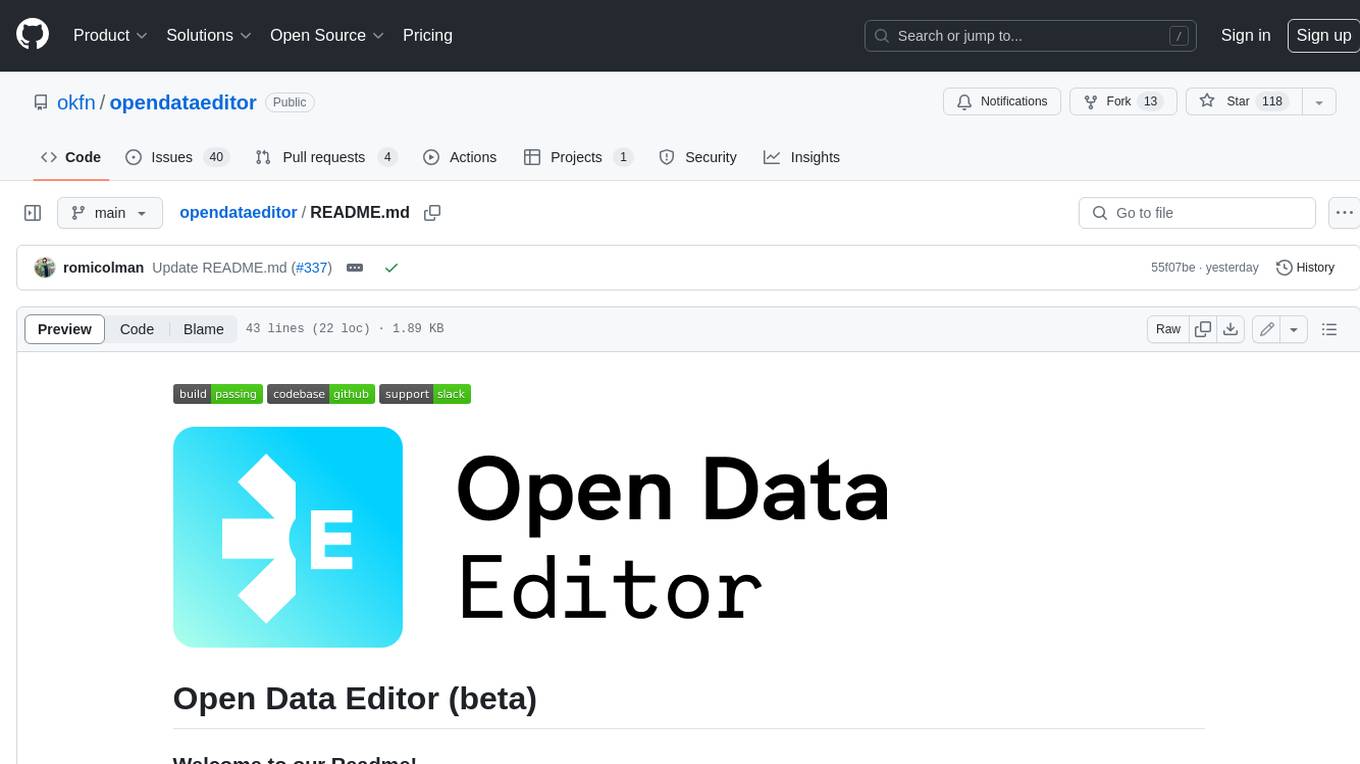Image resolution: width=1360 pixels, height=764 pixels.
Task: Open pull request #337 link
Action: coord(311,268)
